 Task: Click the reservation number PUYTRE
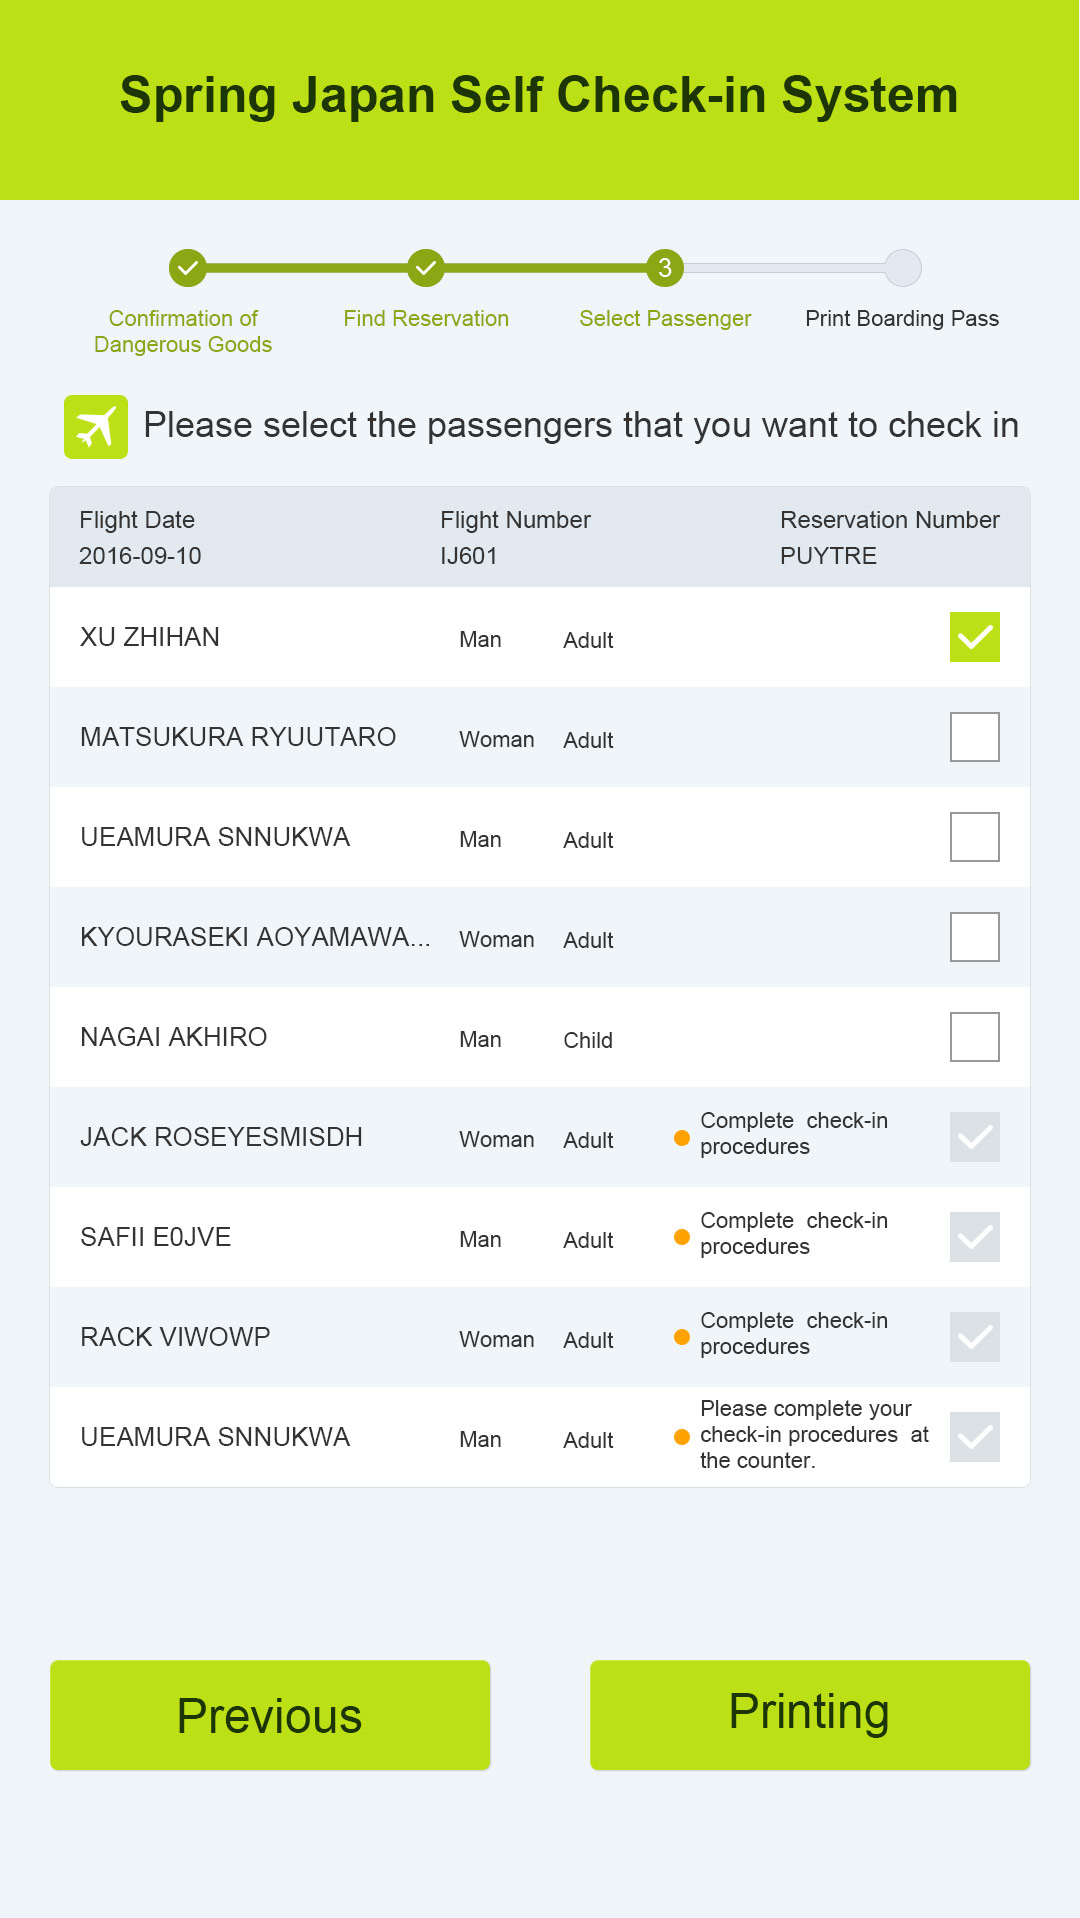tap(828, 556)
